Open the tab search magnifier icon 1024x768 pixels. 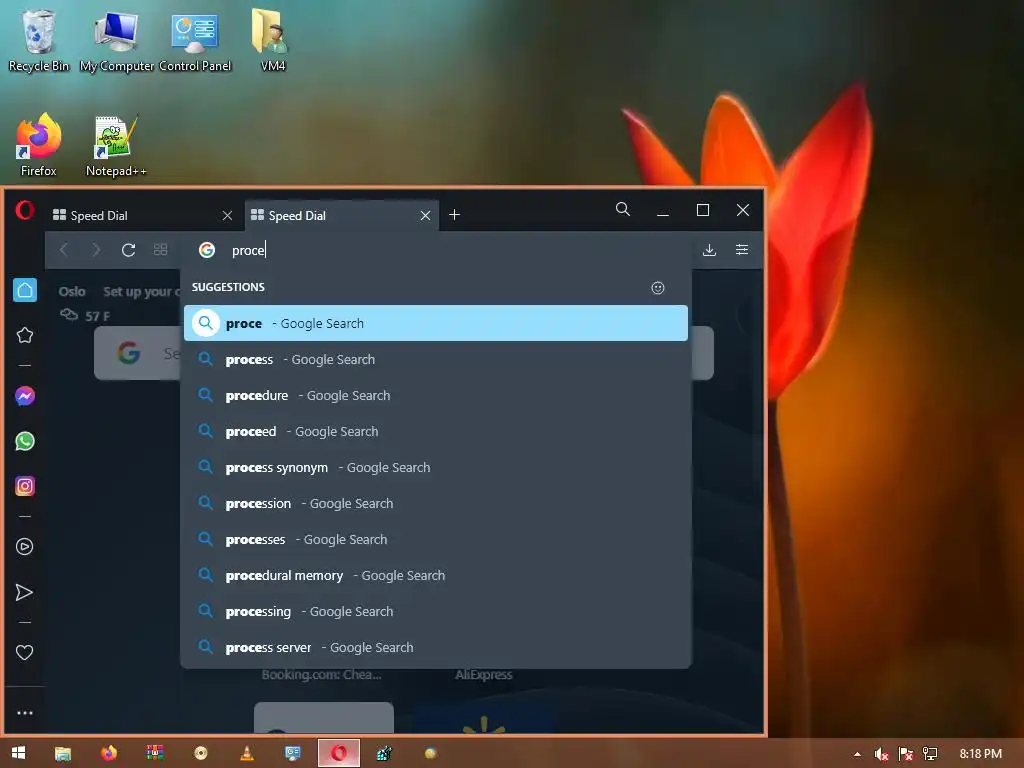pyautogui.click(x=623, y=210)
